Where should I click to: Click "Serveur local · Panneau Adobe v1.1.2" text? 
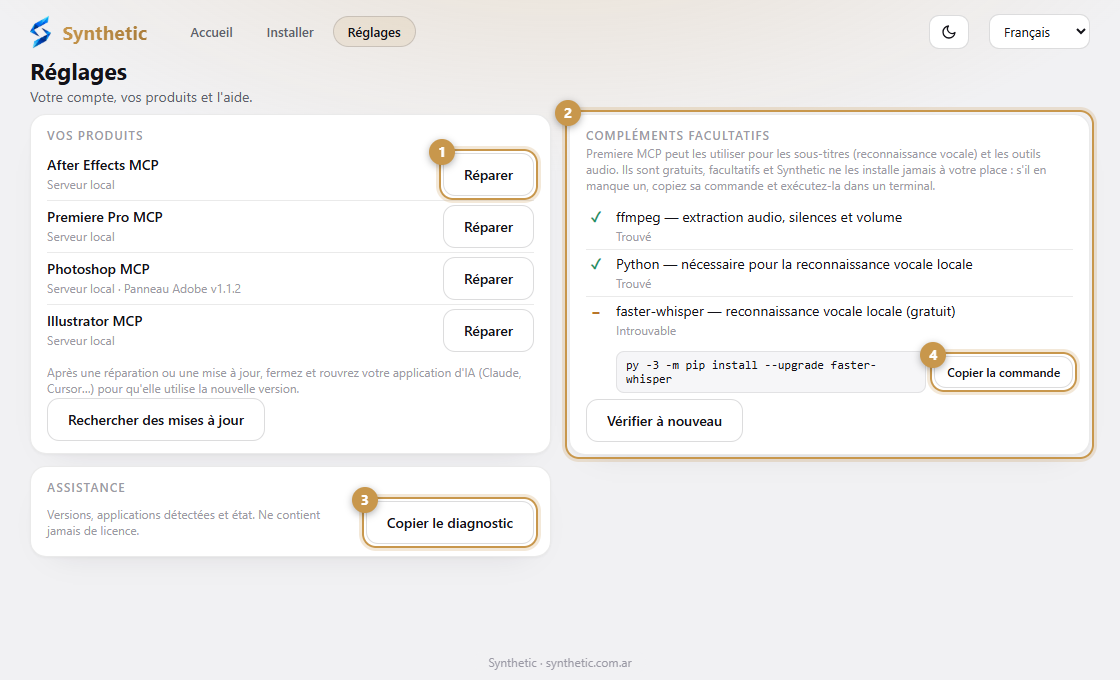coord(144,289)
